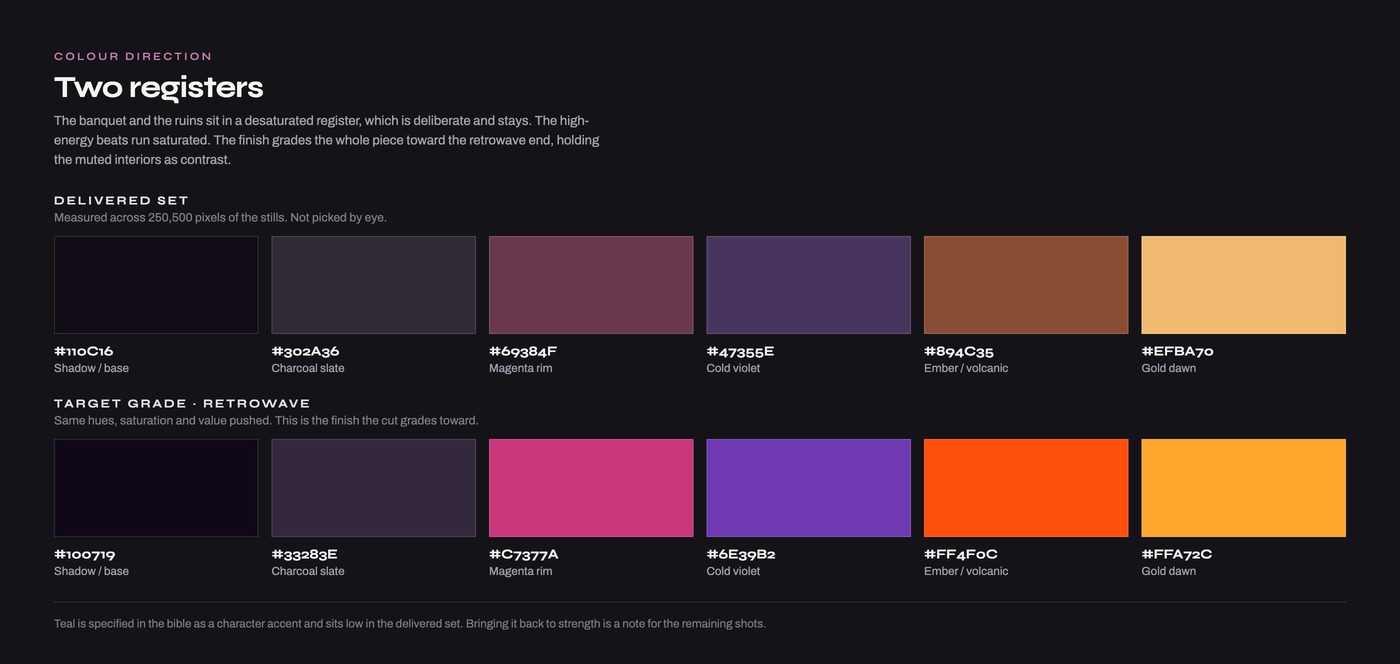Viewport: 1400px width, 664px height.
Task: Click the Teal footnote at the bottom
Action: (410, 624)
